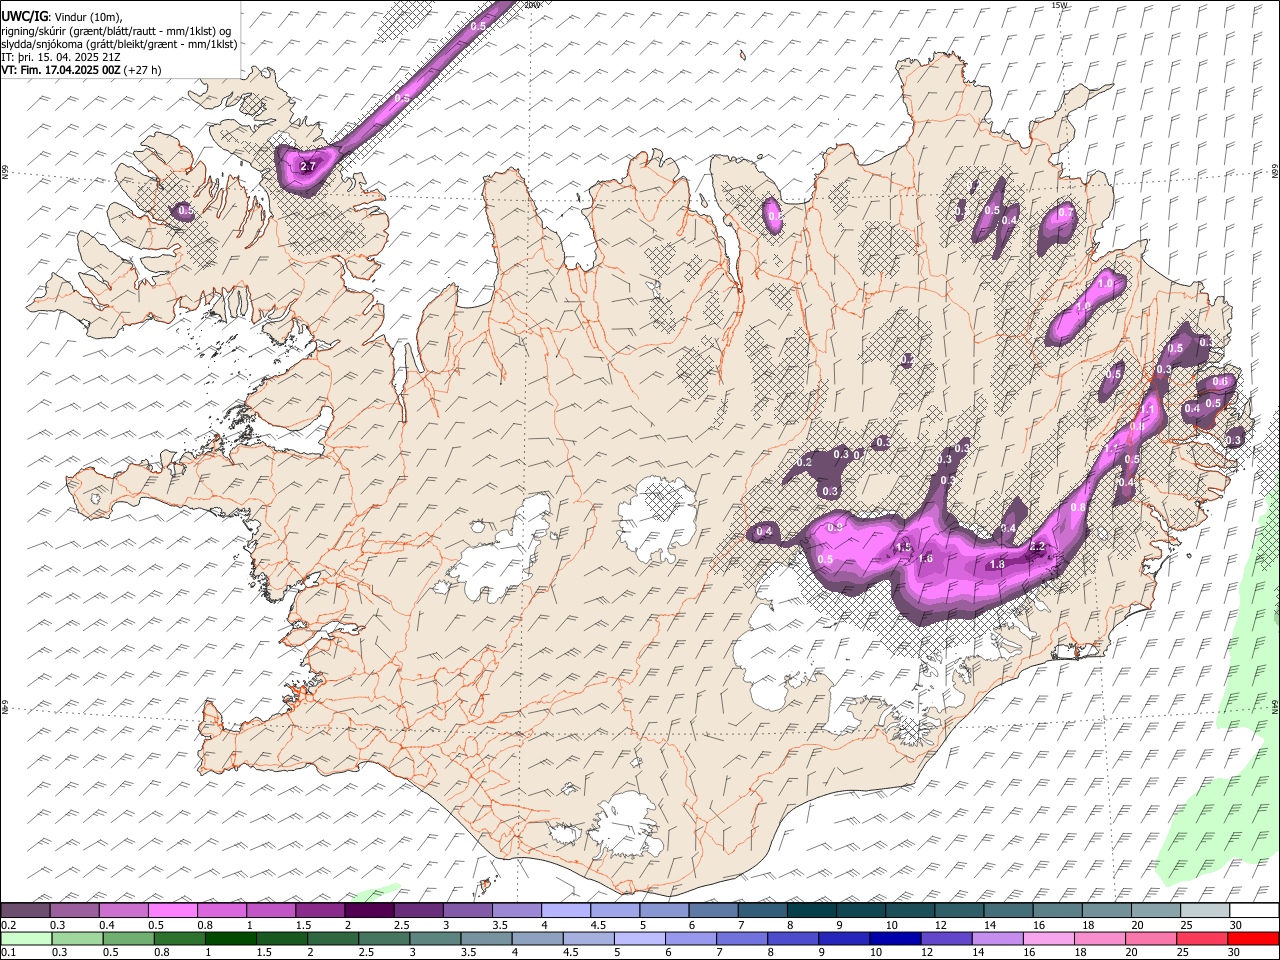Viewport: 1280px width, 960px height.
Task: Click the "15W" longitude label at top
Action: tap(1059, 5)
